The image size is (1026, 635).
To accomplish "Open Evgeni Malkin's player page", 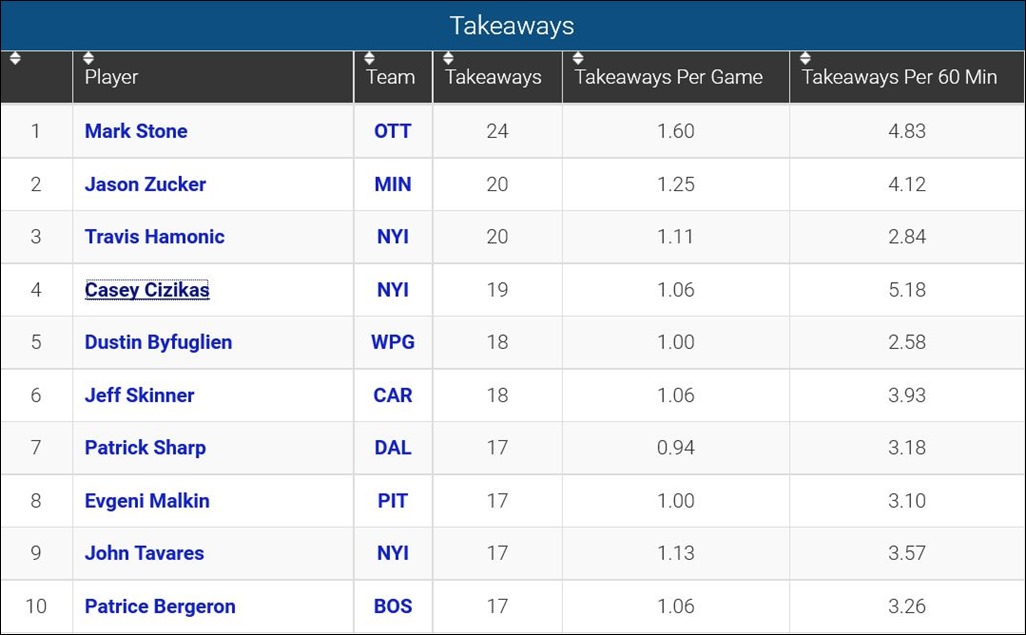I will pos(146,500).
